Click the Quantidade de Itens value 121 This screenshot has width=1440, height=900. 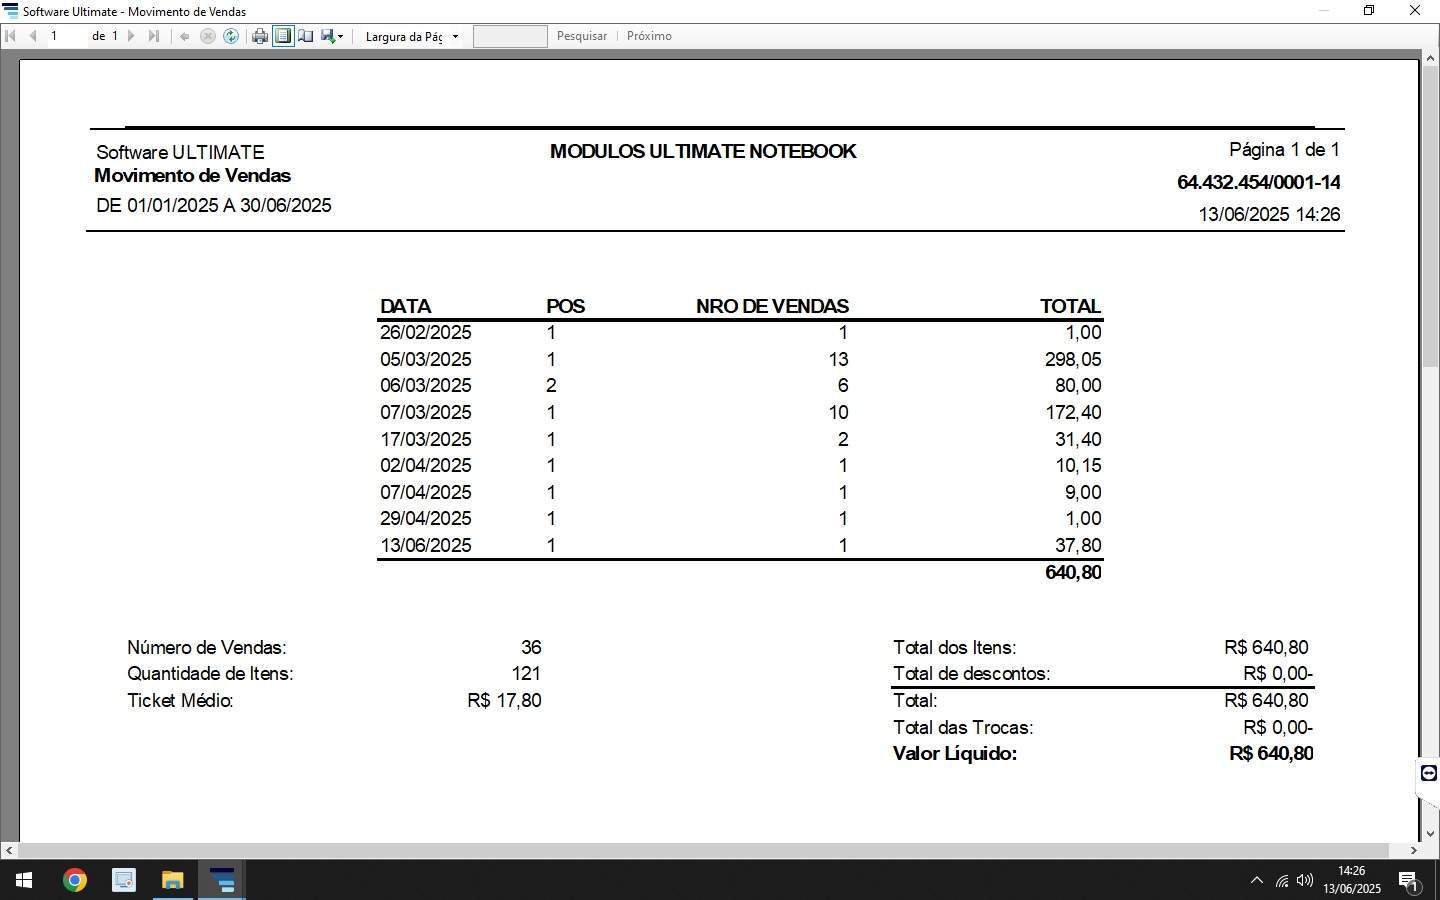click(526, 674)
